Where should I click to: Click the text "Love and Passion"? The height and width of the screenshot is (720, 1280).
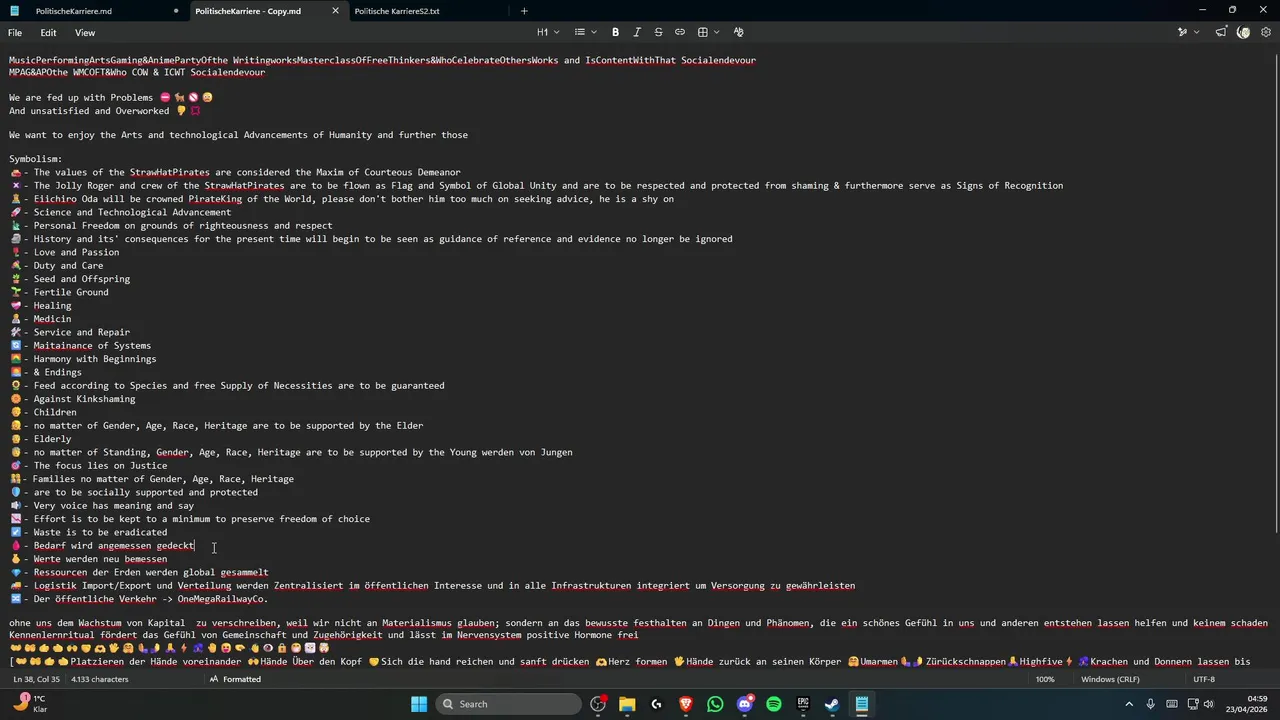tap(76, 252)
